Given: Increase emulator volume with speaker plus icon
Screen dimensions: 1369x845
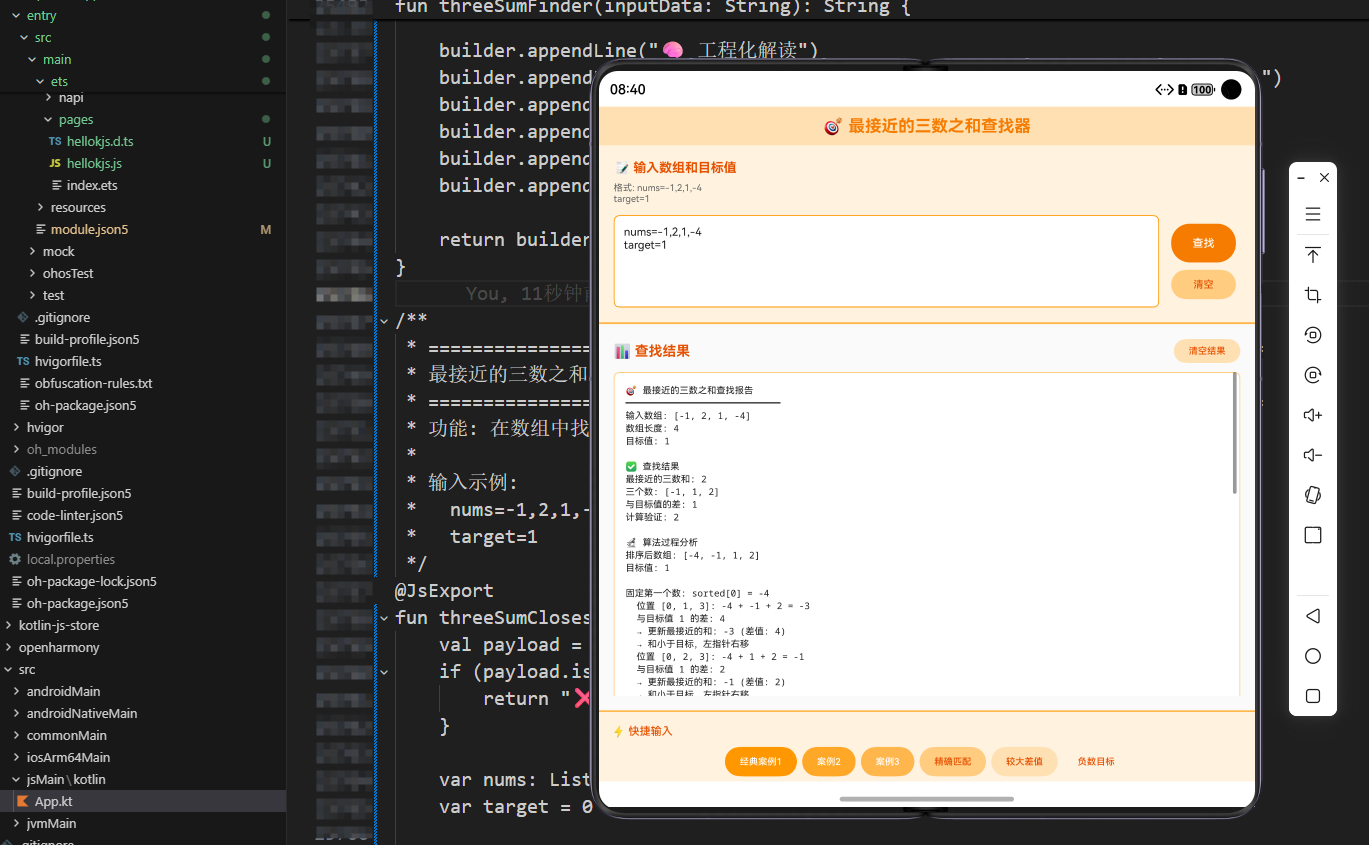Looking at the screenshot, I should [1313, 415].
